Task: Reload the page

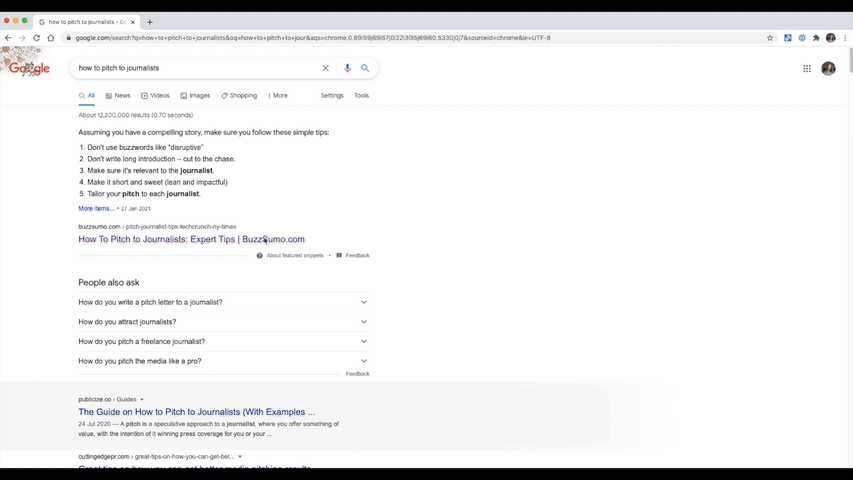Action: [x=37, y=38]
